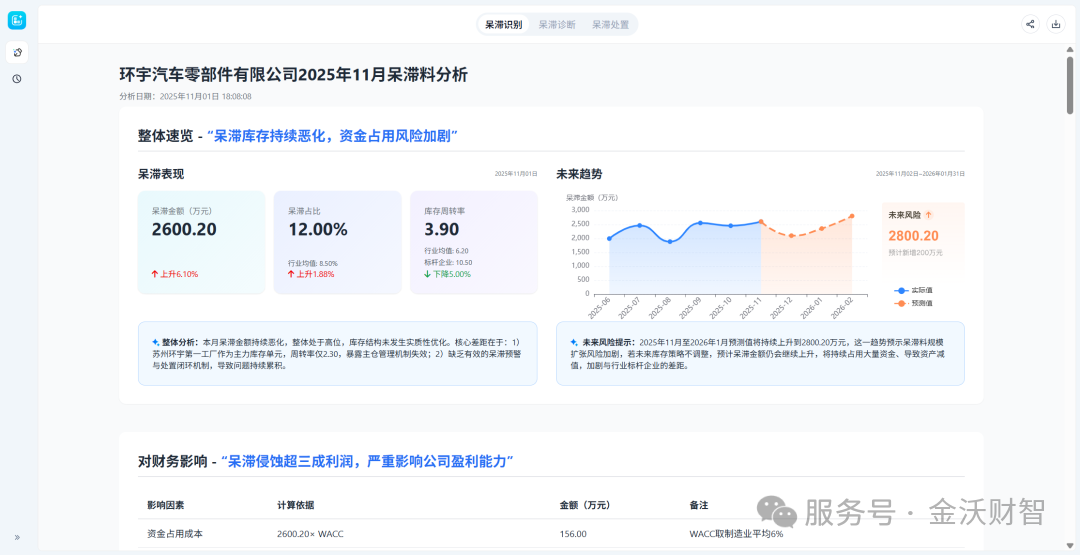
Task: Click the 2600.20× WACC cell
Action: [x=310, y=534]
